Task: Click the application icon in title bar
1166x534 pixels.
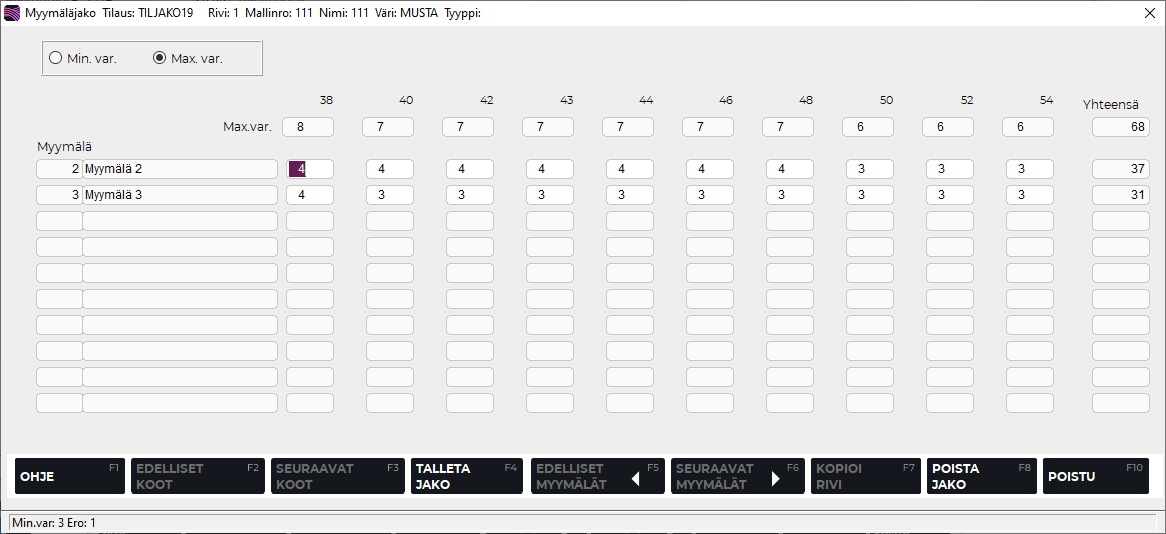Action: coord(13,13)
